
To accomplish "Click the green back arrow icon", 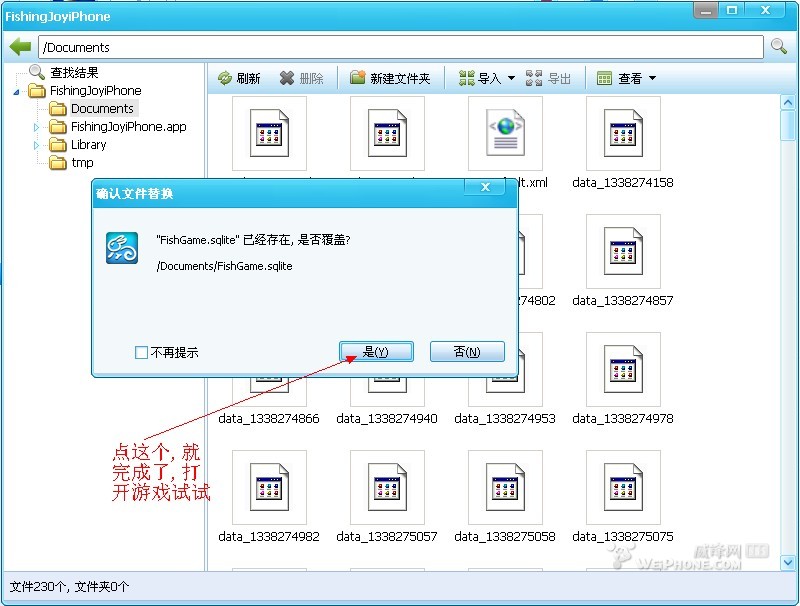I will [x=20, y=47].
